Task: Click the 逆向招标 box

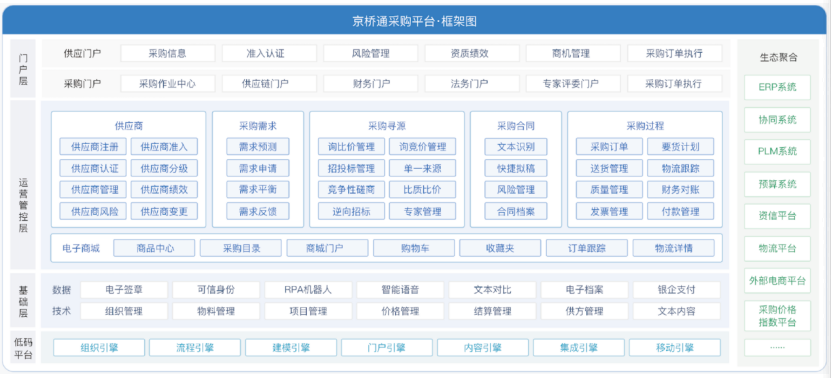Action: (351, 211)
